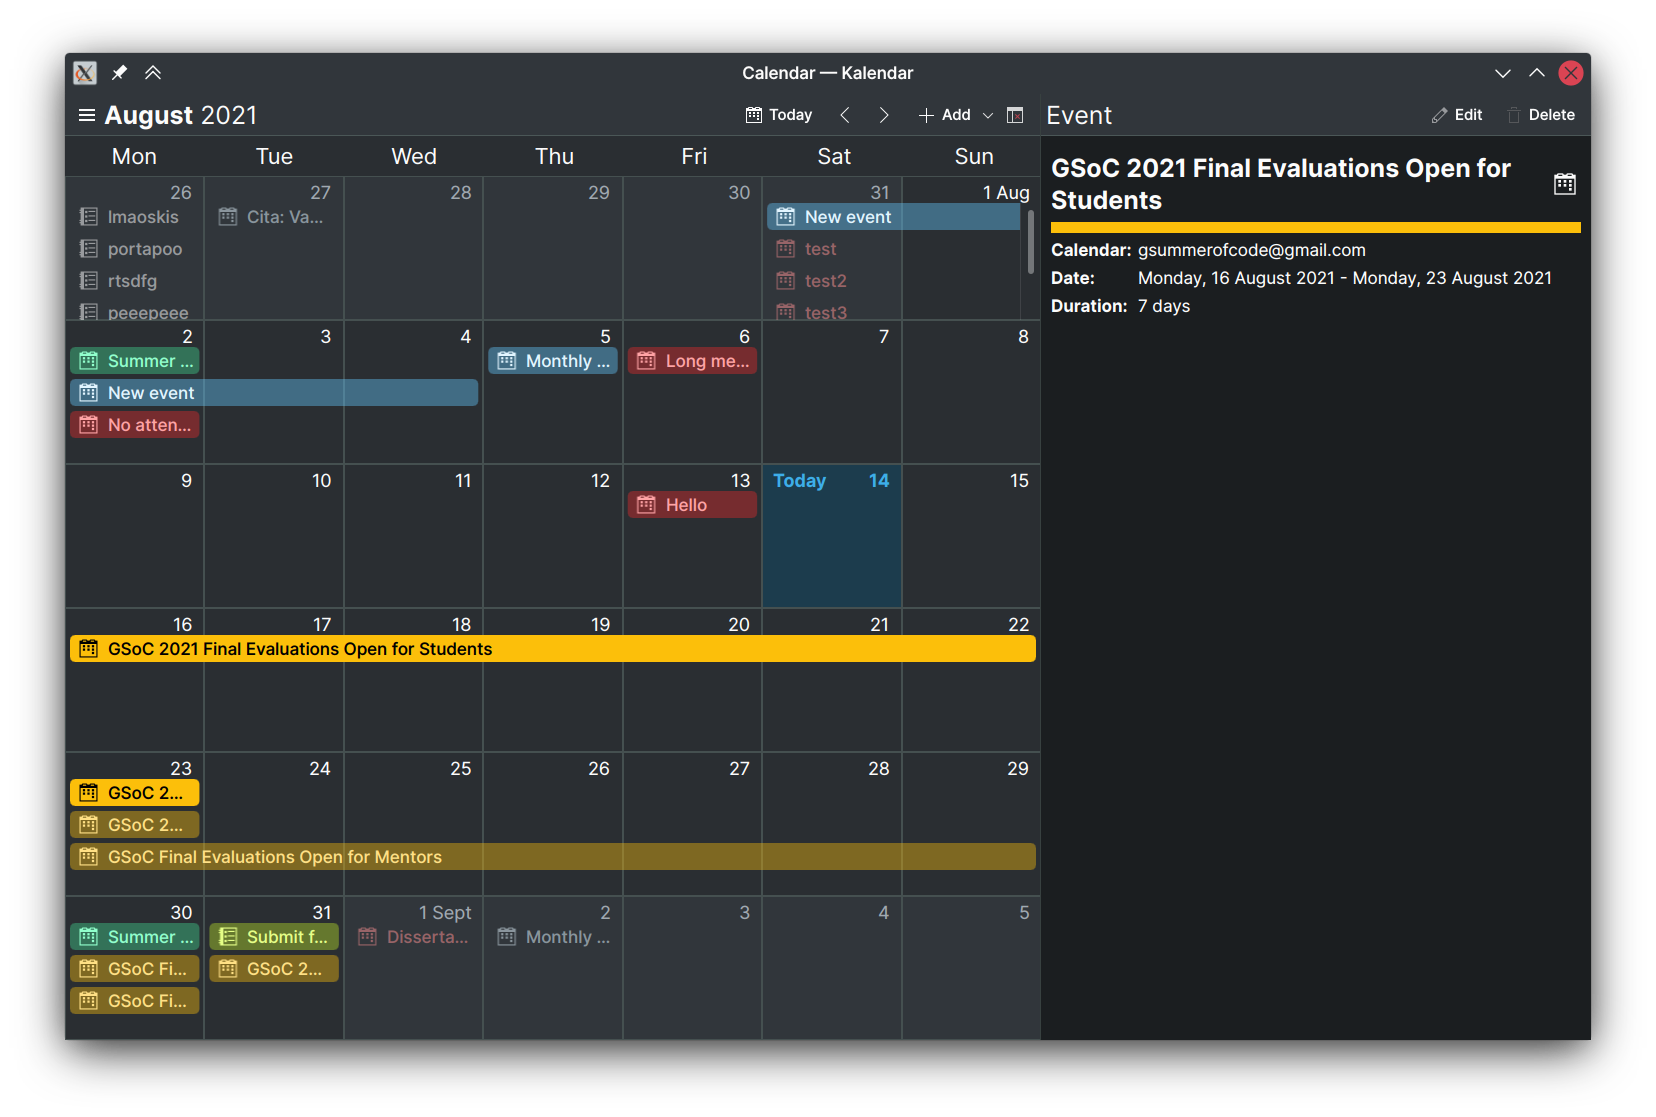Jump to Today button

pos(779,115)
